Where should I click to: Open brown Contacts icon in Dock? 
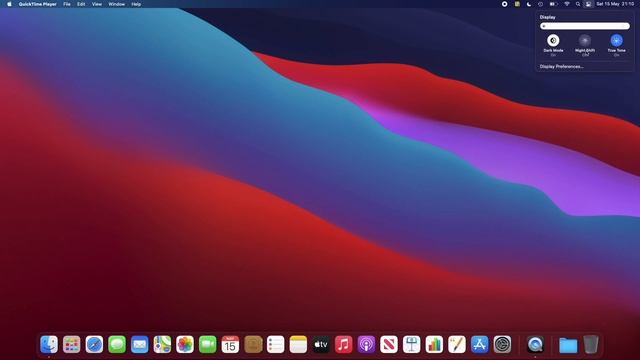253,344
